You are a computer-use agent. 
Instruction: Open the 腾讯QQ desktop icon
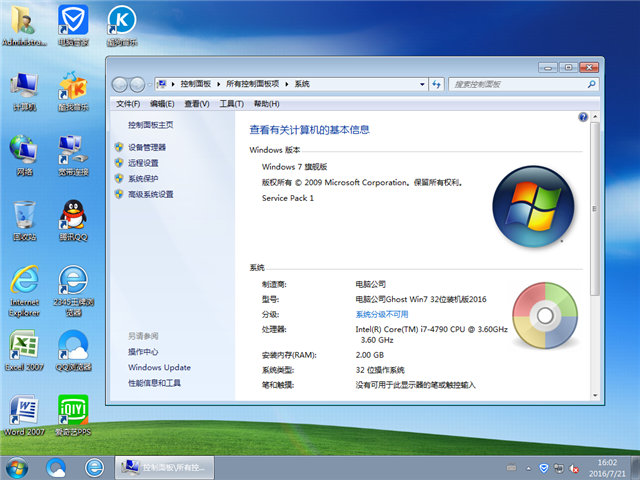coord(72,217)
